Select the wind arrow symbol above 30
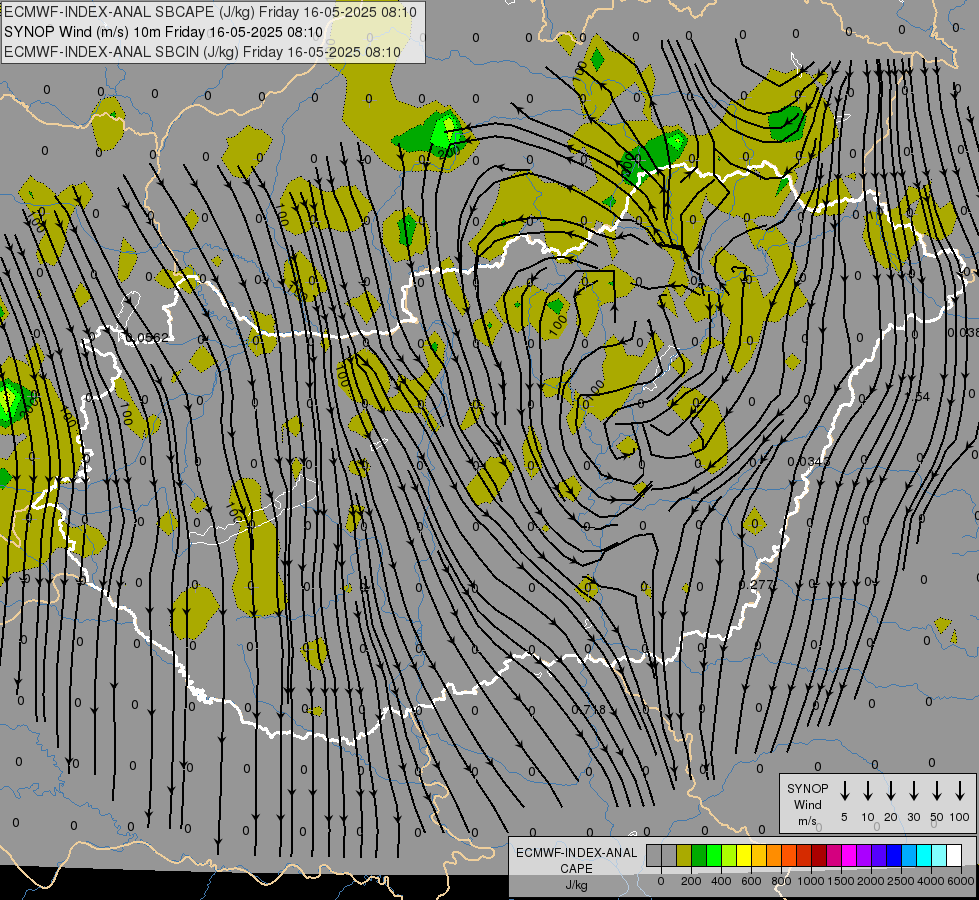Image resolution: width=979 pixels, height=900 pixels. (913, 791)
